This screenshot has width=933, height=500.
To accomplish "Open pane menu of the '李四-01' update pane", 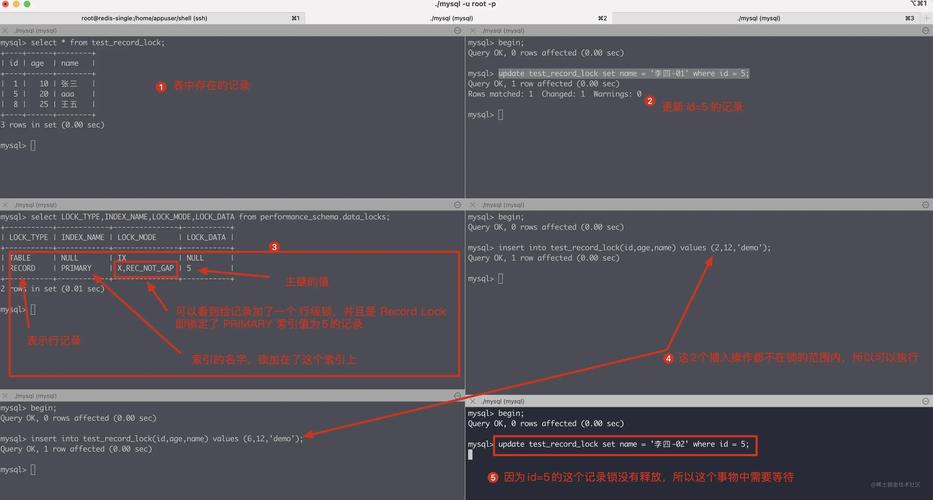I will (x=925, y=30).
